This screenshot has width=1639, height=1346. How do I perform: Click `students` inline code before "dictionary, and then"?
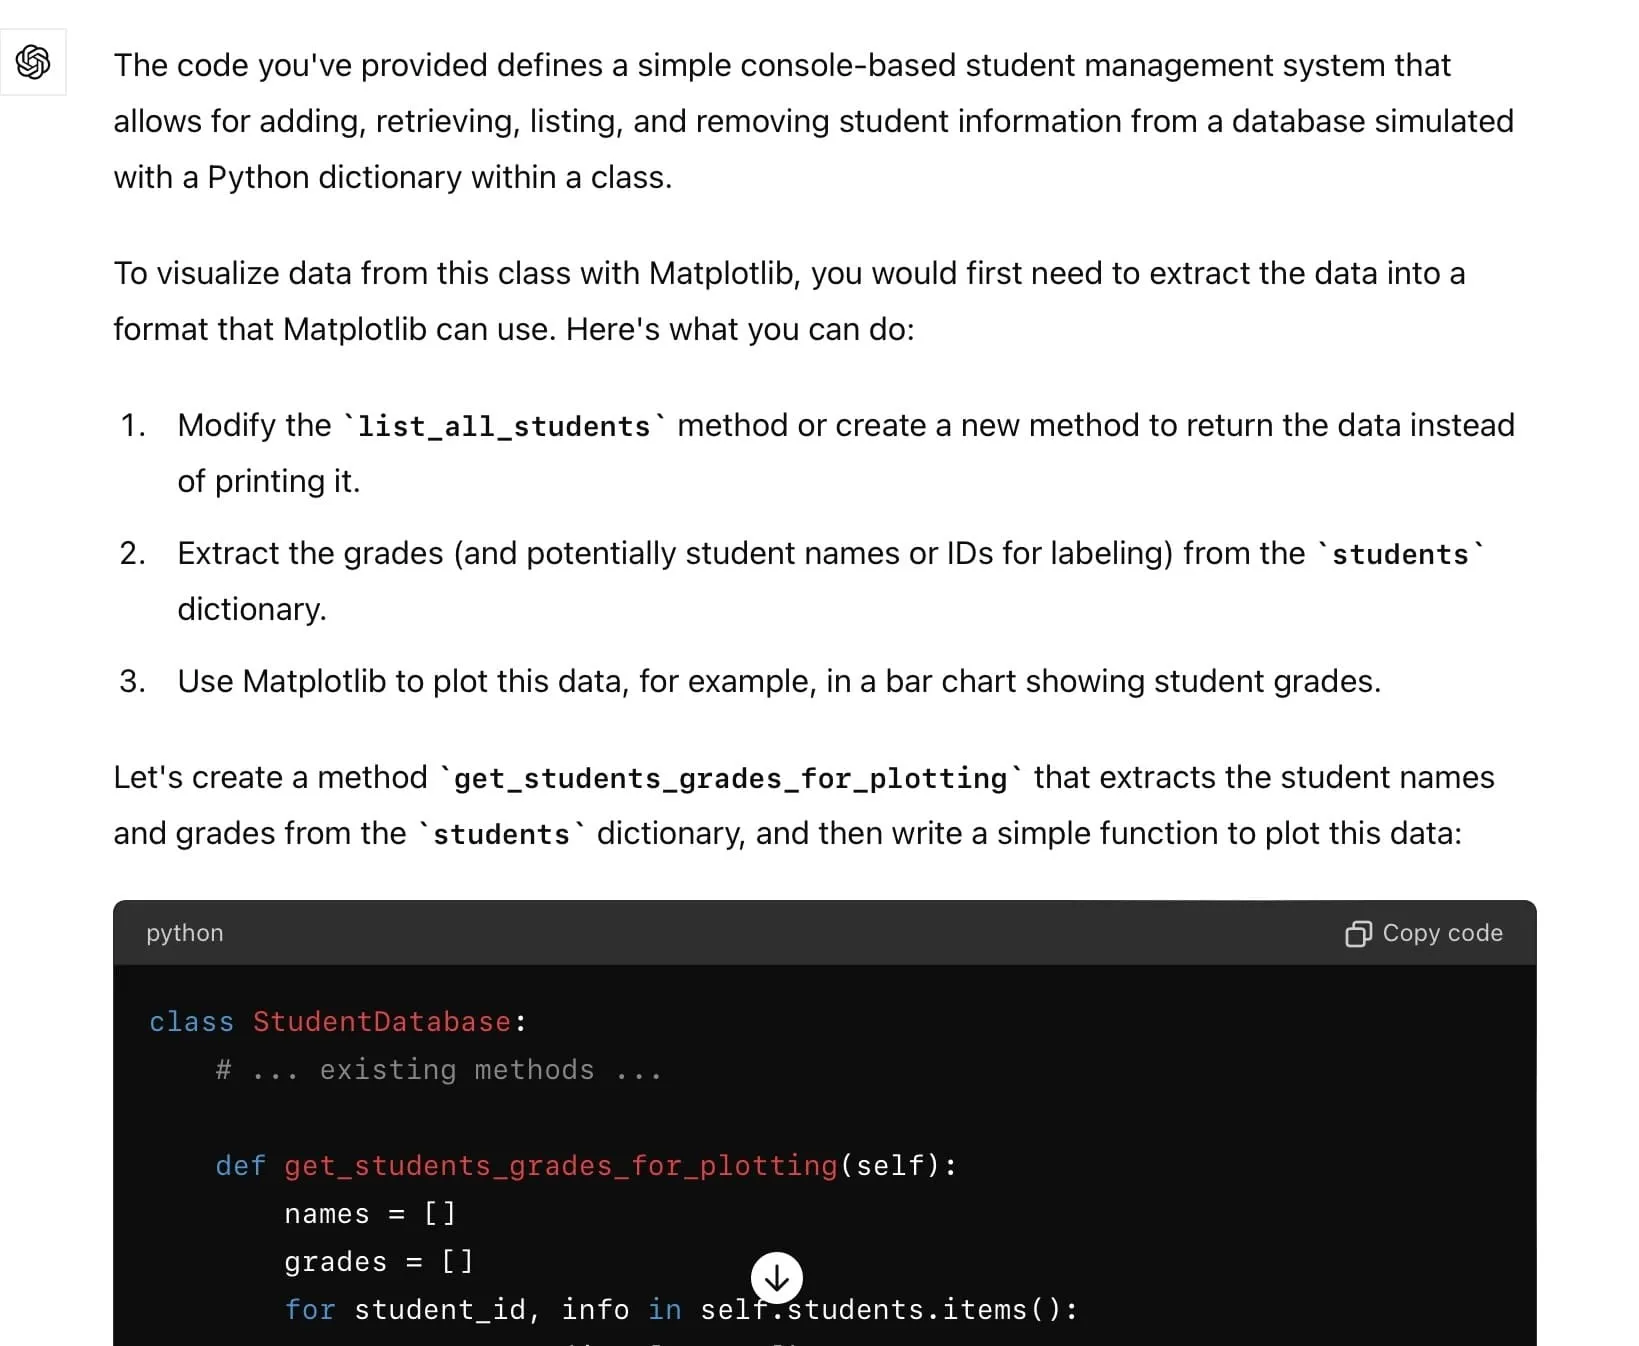click(501, 834)
